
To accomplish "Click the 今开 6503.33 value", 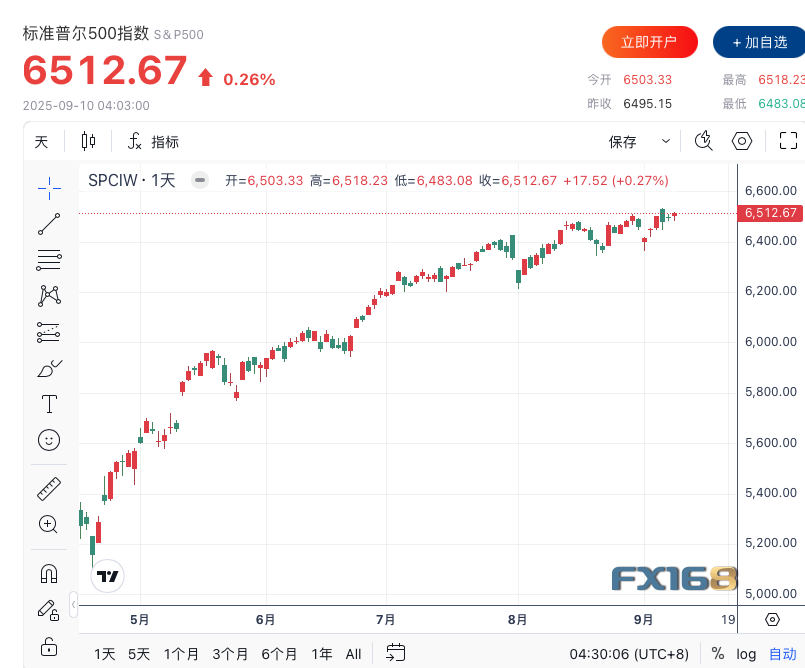I will [647, 80].
